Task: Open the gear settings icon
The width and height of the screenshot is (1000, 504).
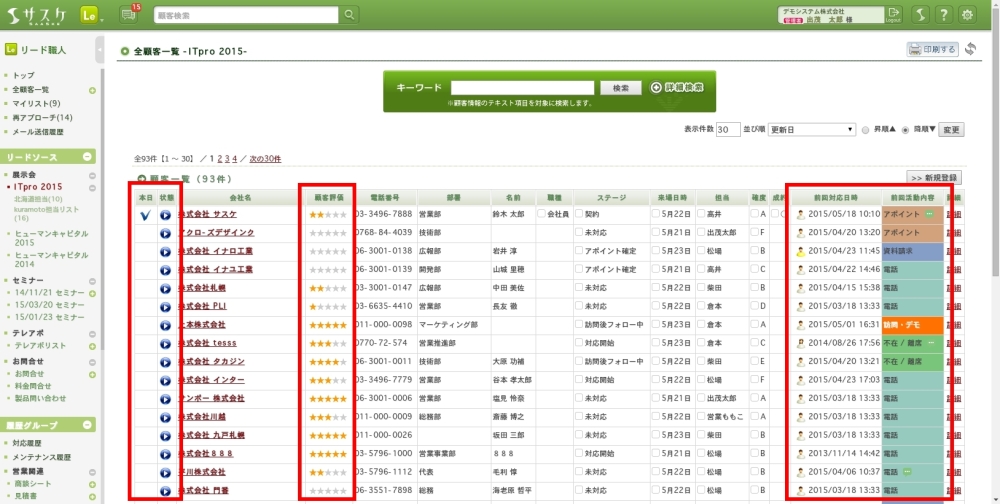Action: (x=967, y=14)
